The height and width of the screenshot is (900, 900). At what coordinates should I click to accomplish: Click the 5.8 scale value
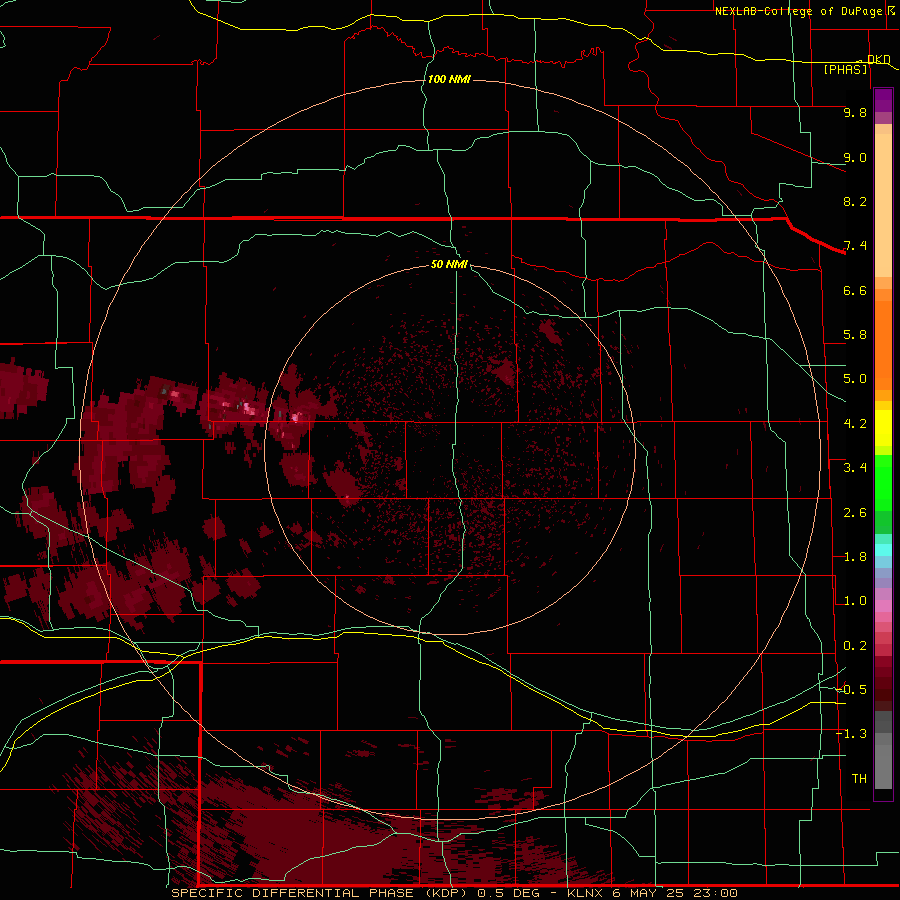855,335
